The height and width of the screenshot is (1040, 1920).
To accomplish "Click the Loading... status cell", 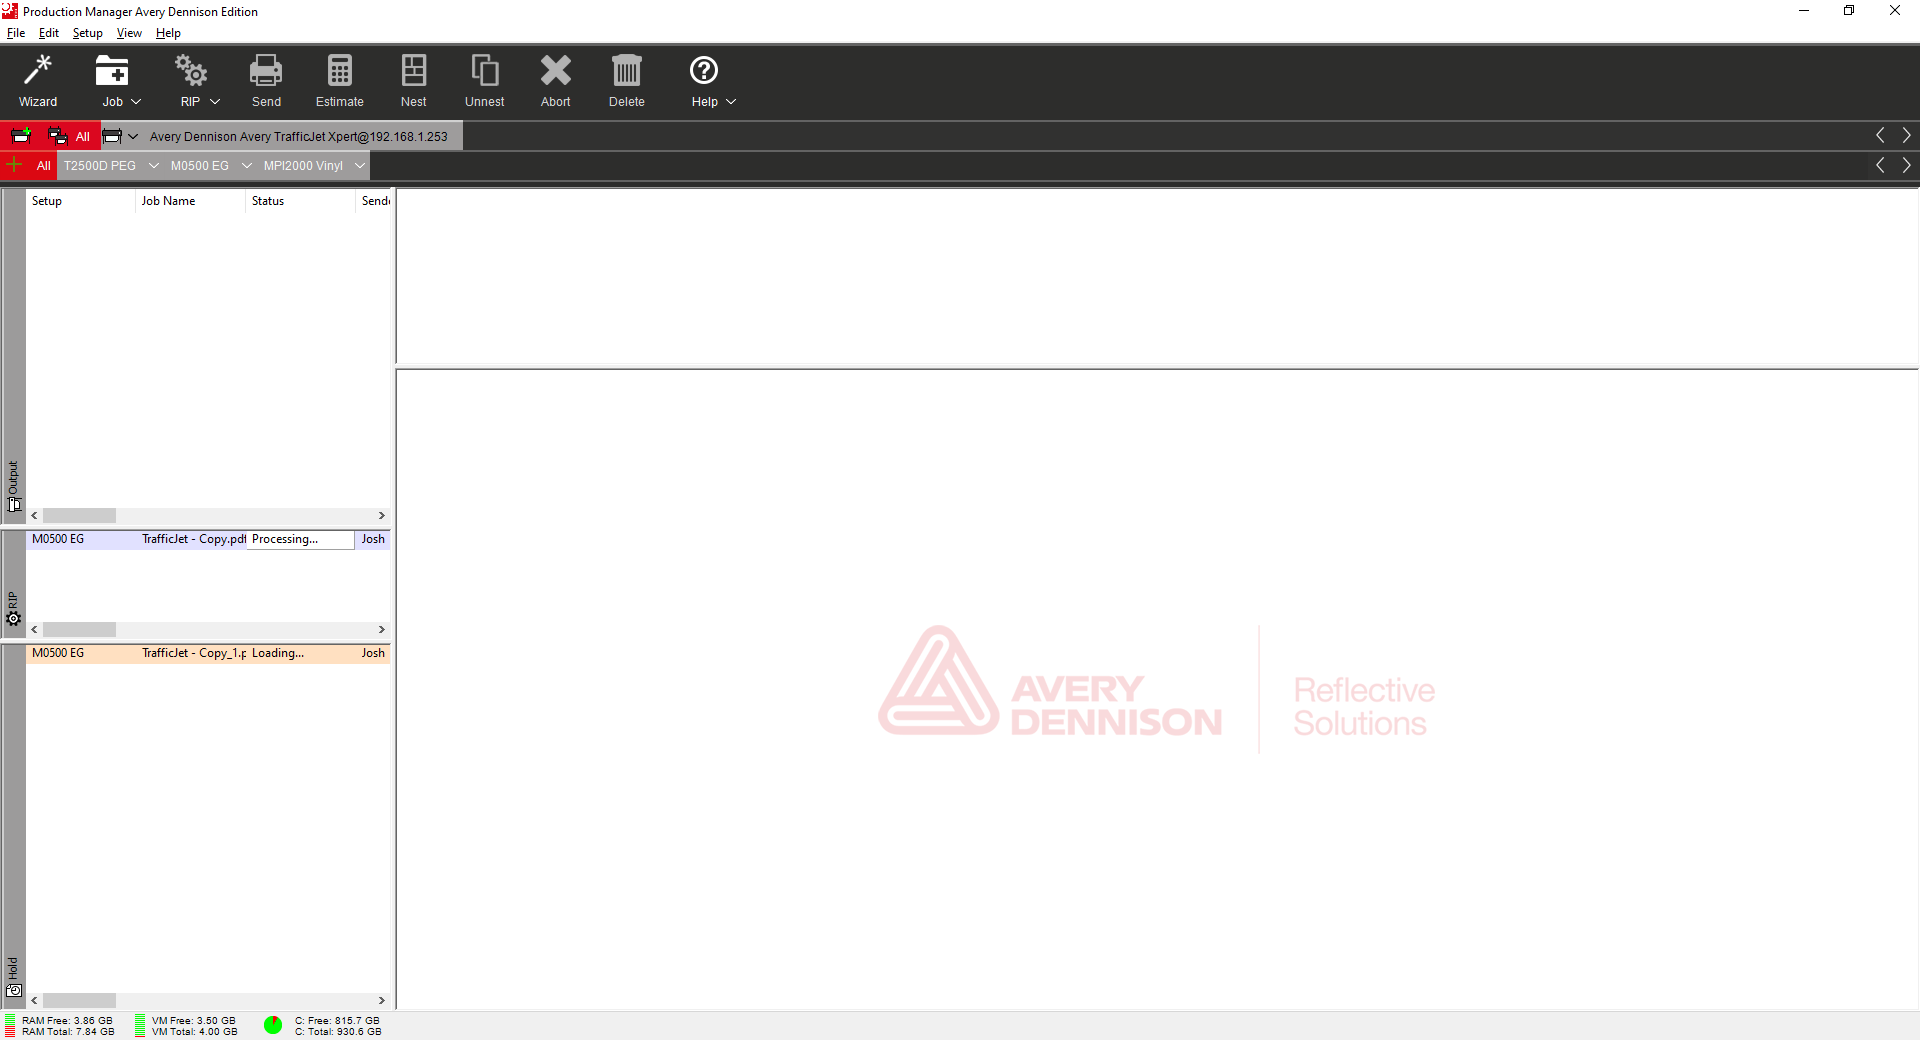I will click(300, 653).
